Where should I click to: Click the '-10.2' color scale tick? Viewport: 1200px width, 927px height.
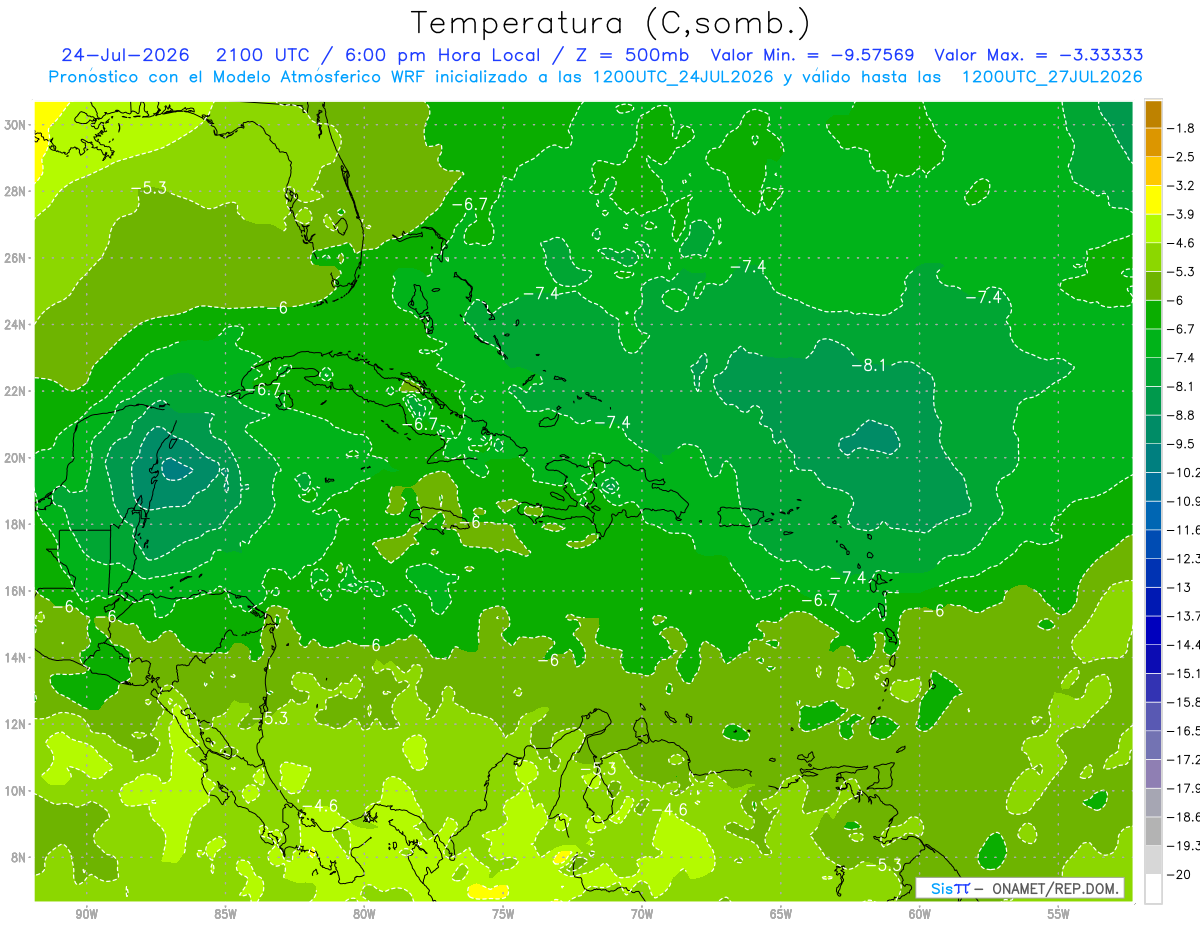coord(1185,472)
